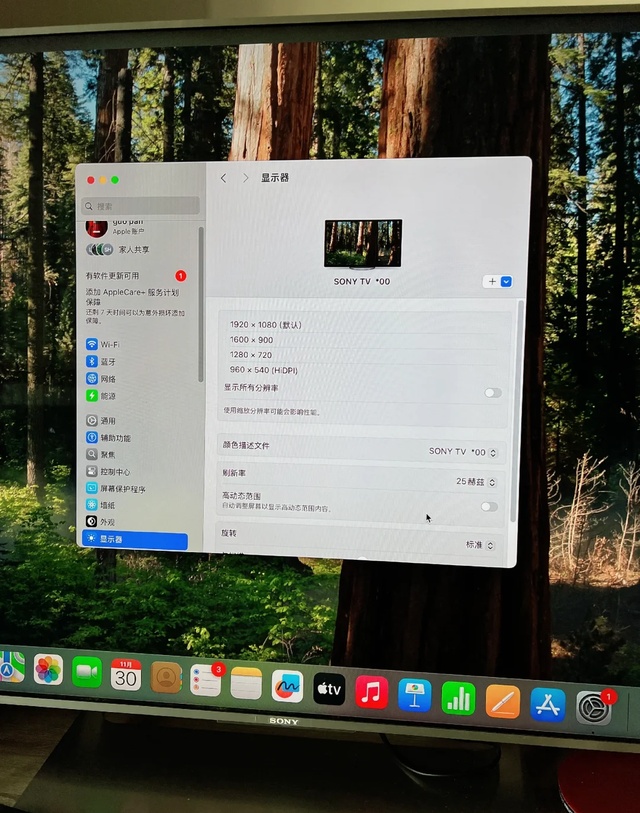Open Notes app in Dock
The width and height of the screenshot is (640, 813).
point(246,683)
